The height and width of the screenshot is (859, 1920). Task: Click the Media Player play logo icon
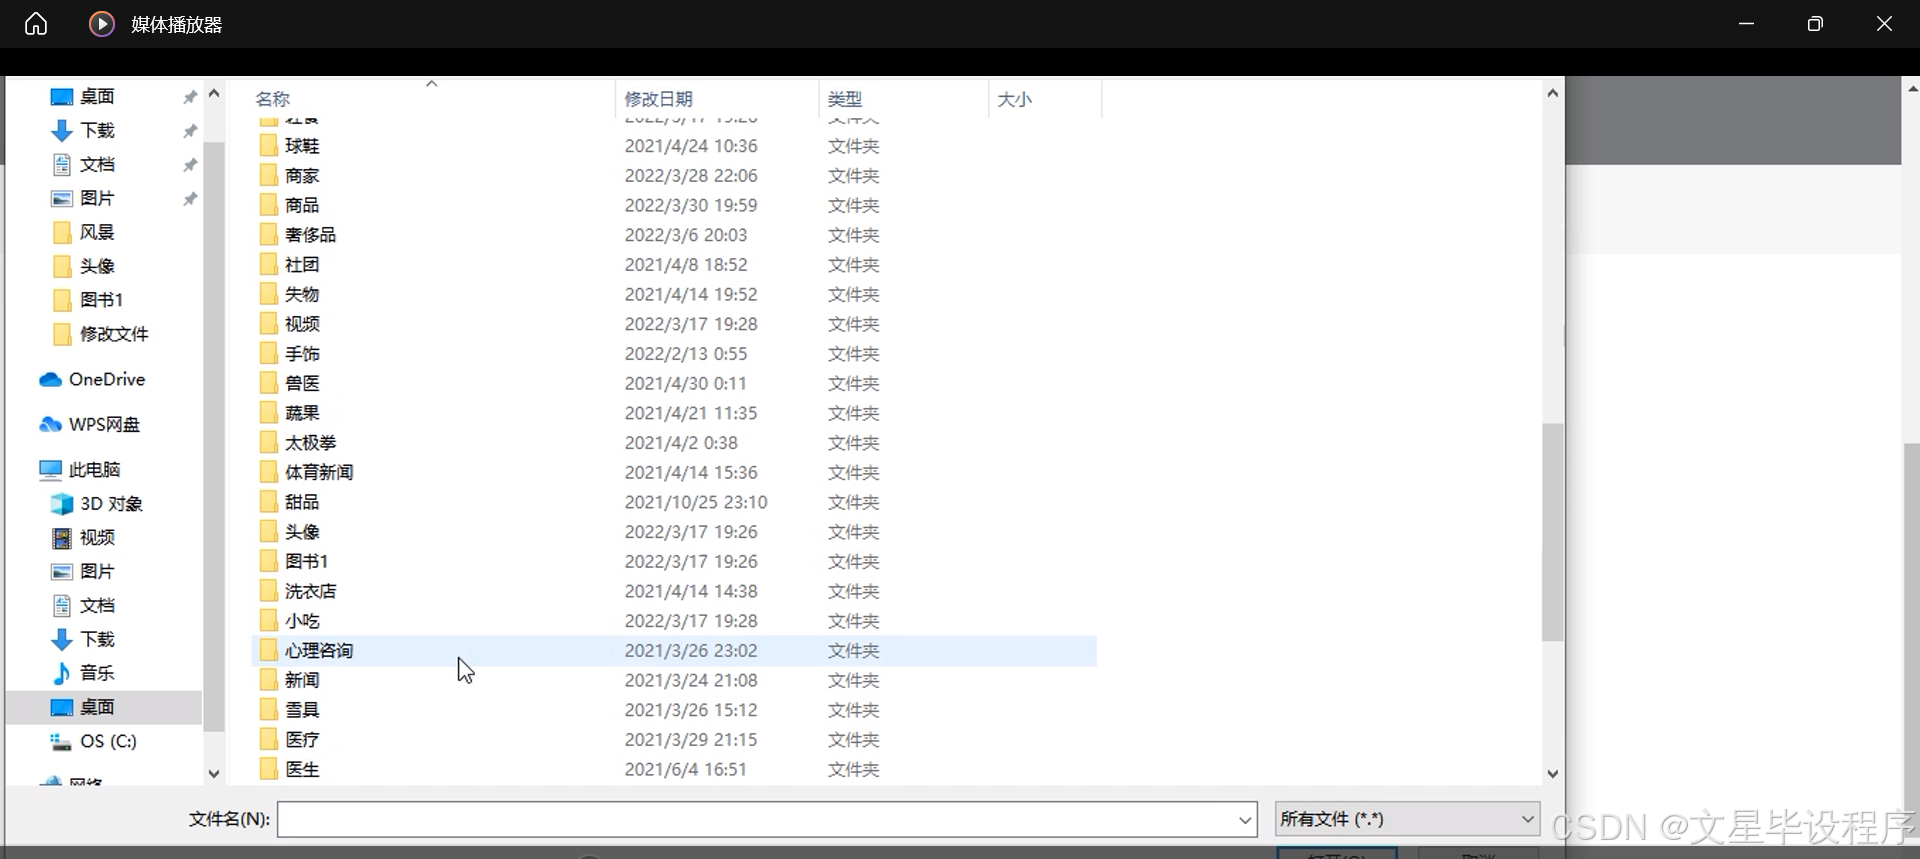(x=102, y=24)
